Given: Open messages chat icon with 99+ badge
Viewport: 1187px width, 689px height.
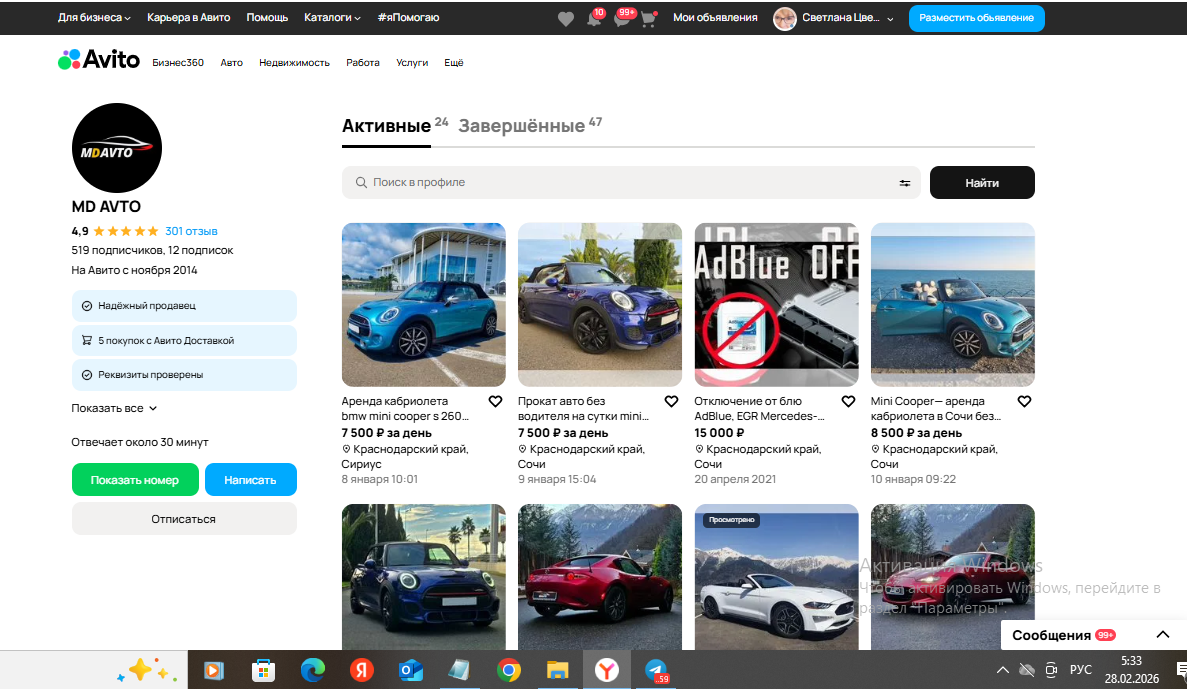Looking at the screenshot, I should [624, 17].
